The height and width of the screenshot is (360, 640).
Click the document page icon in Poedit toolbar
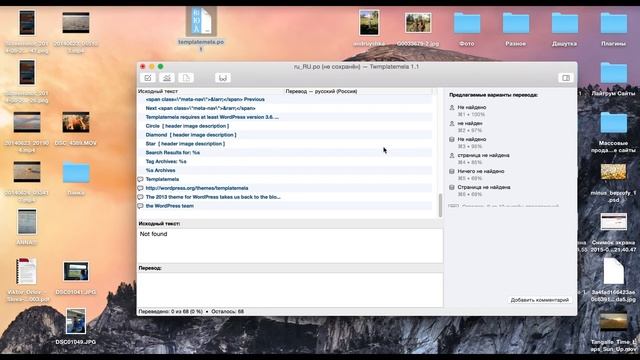coord(186,78)
